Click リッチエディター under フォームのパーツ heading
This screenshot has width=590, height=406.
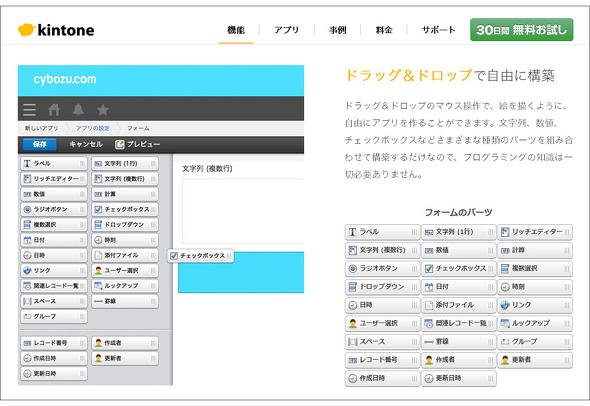click(535, 232)
